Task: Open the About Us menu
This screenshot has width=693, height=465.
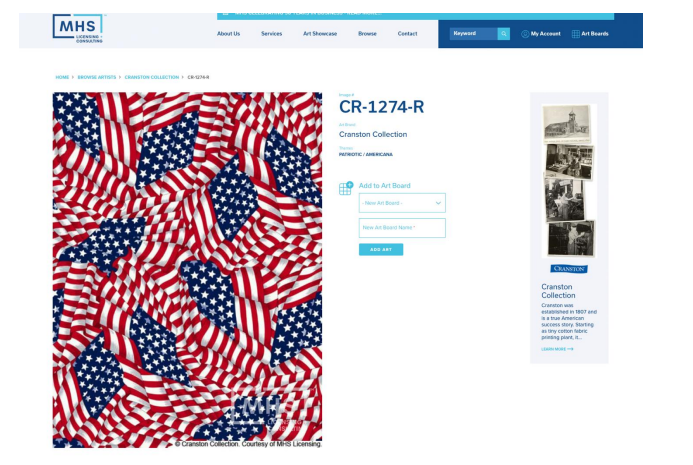Action: [228, 34]
